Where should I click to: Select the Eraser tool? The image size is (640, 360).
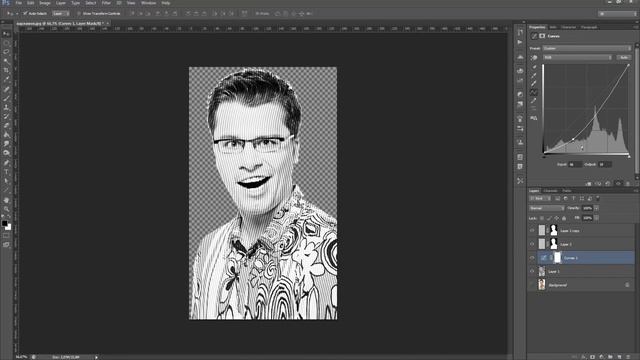(6, 126)
